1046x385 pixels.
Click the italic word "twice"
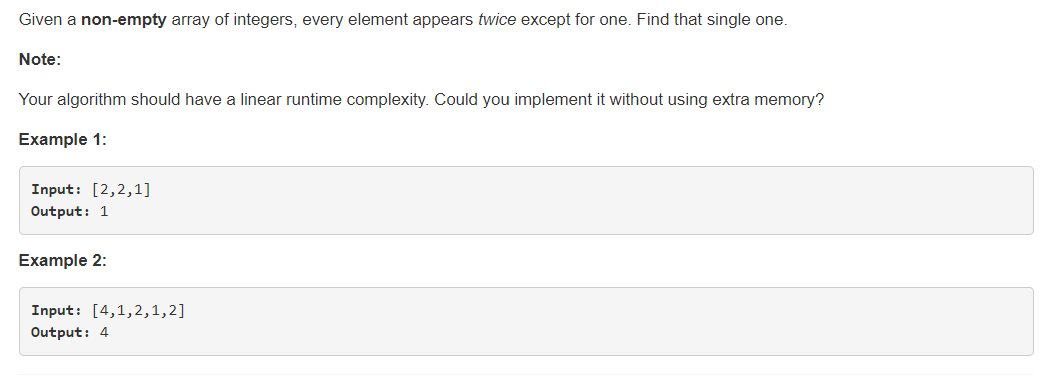click(x=497, y=20)
